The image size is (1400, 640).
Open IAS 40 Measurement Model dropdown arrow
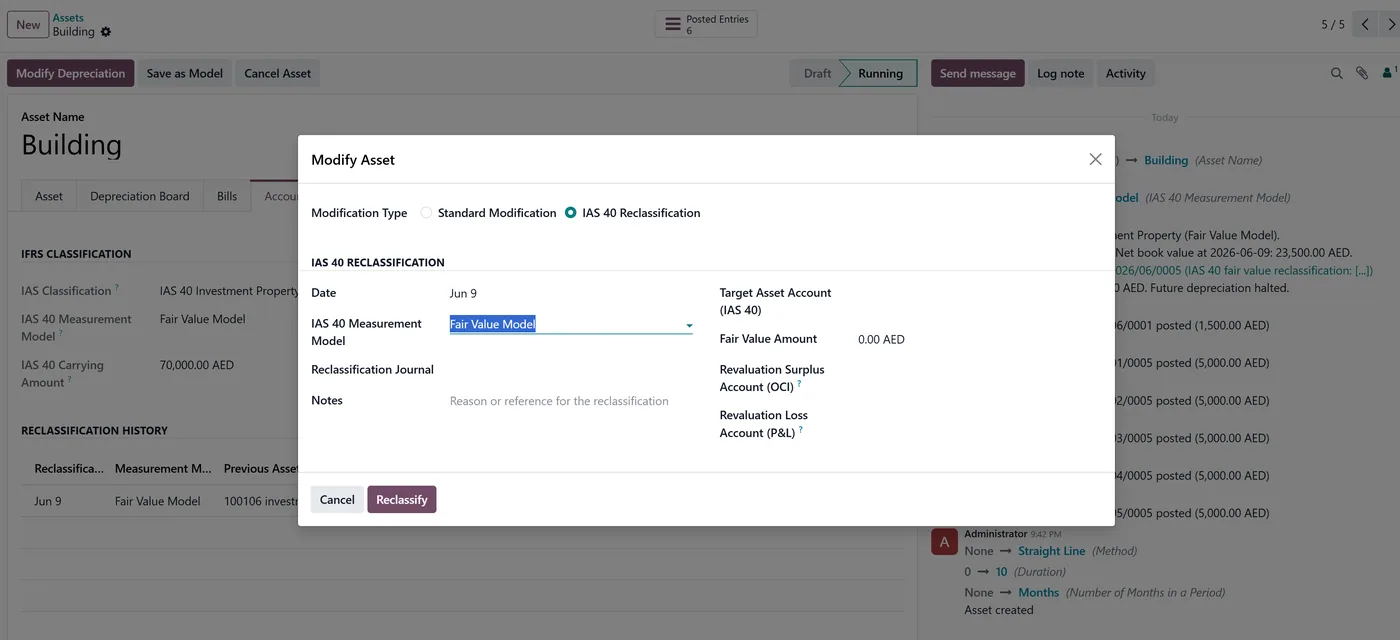pos(689,325)
